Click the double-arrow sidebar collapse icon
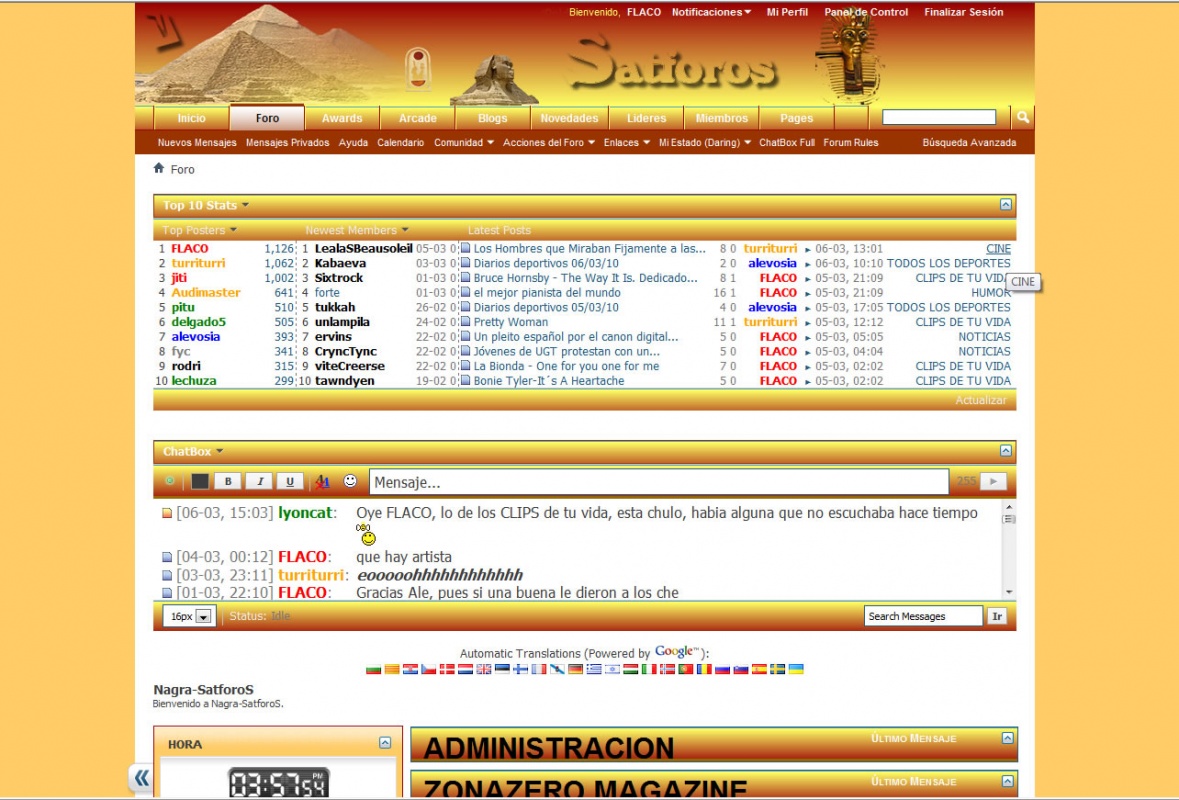The height and width of the screenshot is (800, 1179). point(141,778)
